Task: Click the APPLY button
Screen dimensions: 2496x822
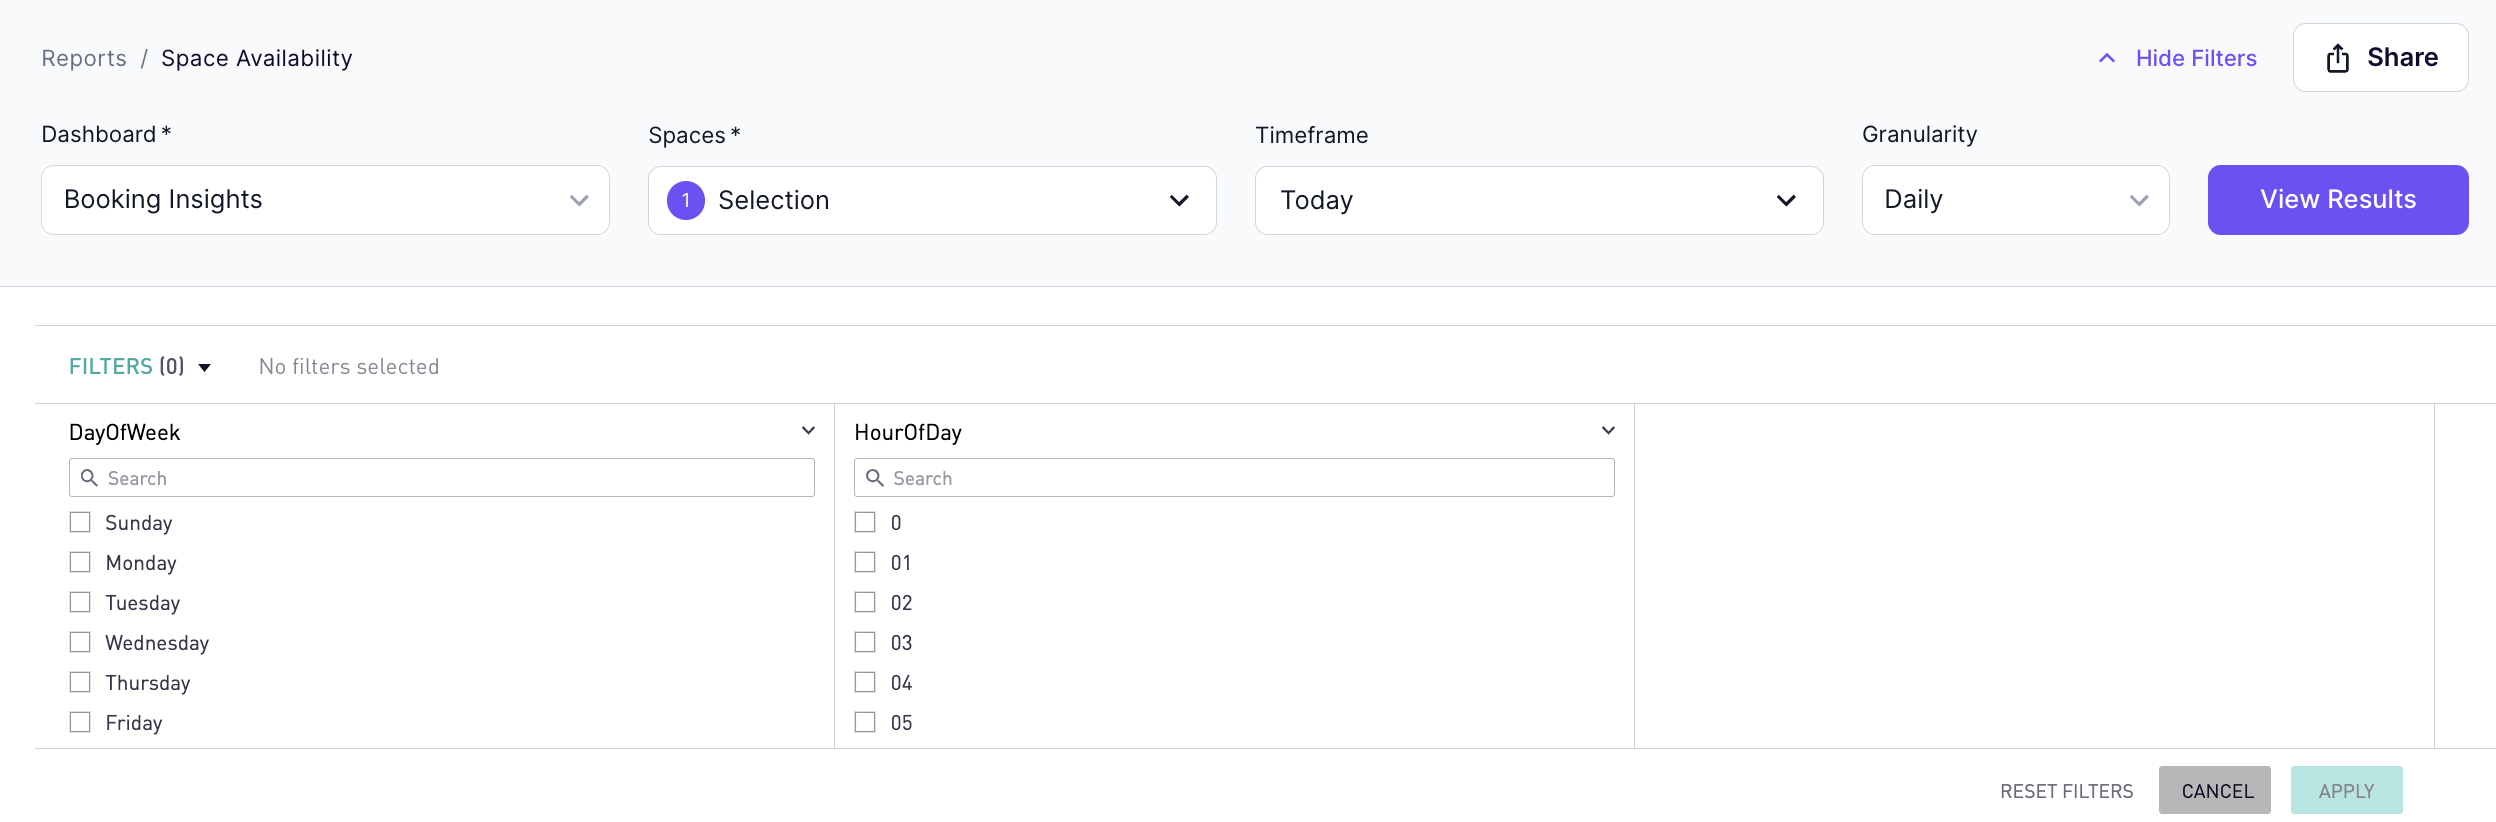Action: pyautogui.click(x=2347, y=790)
